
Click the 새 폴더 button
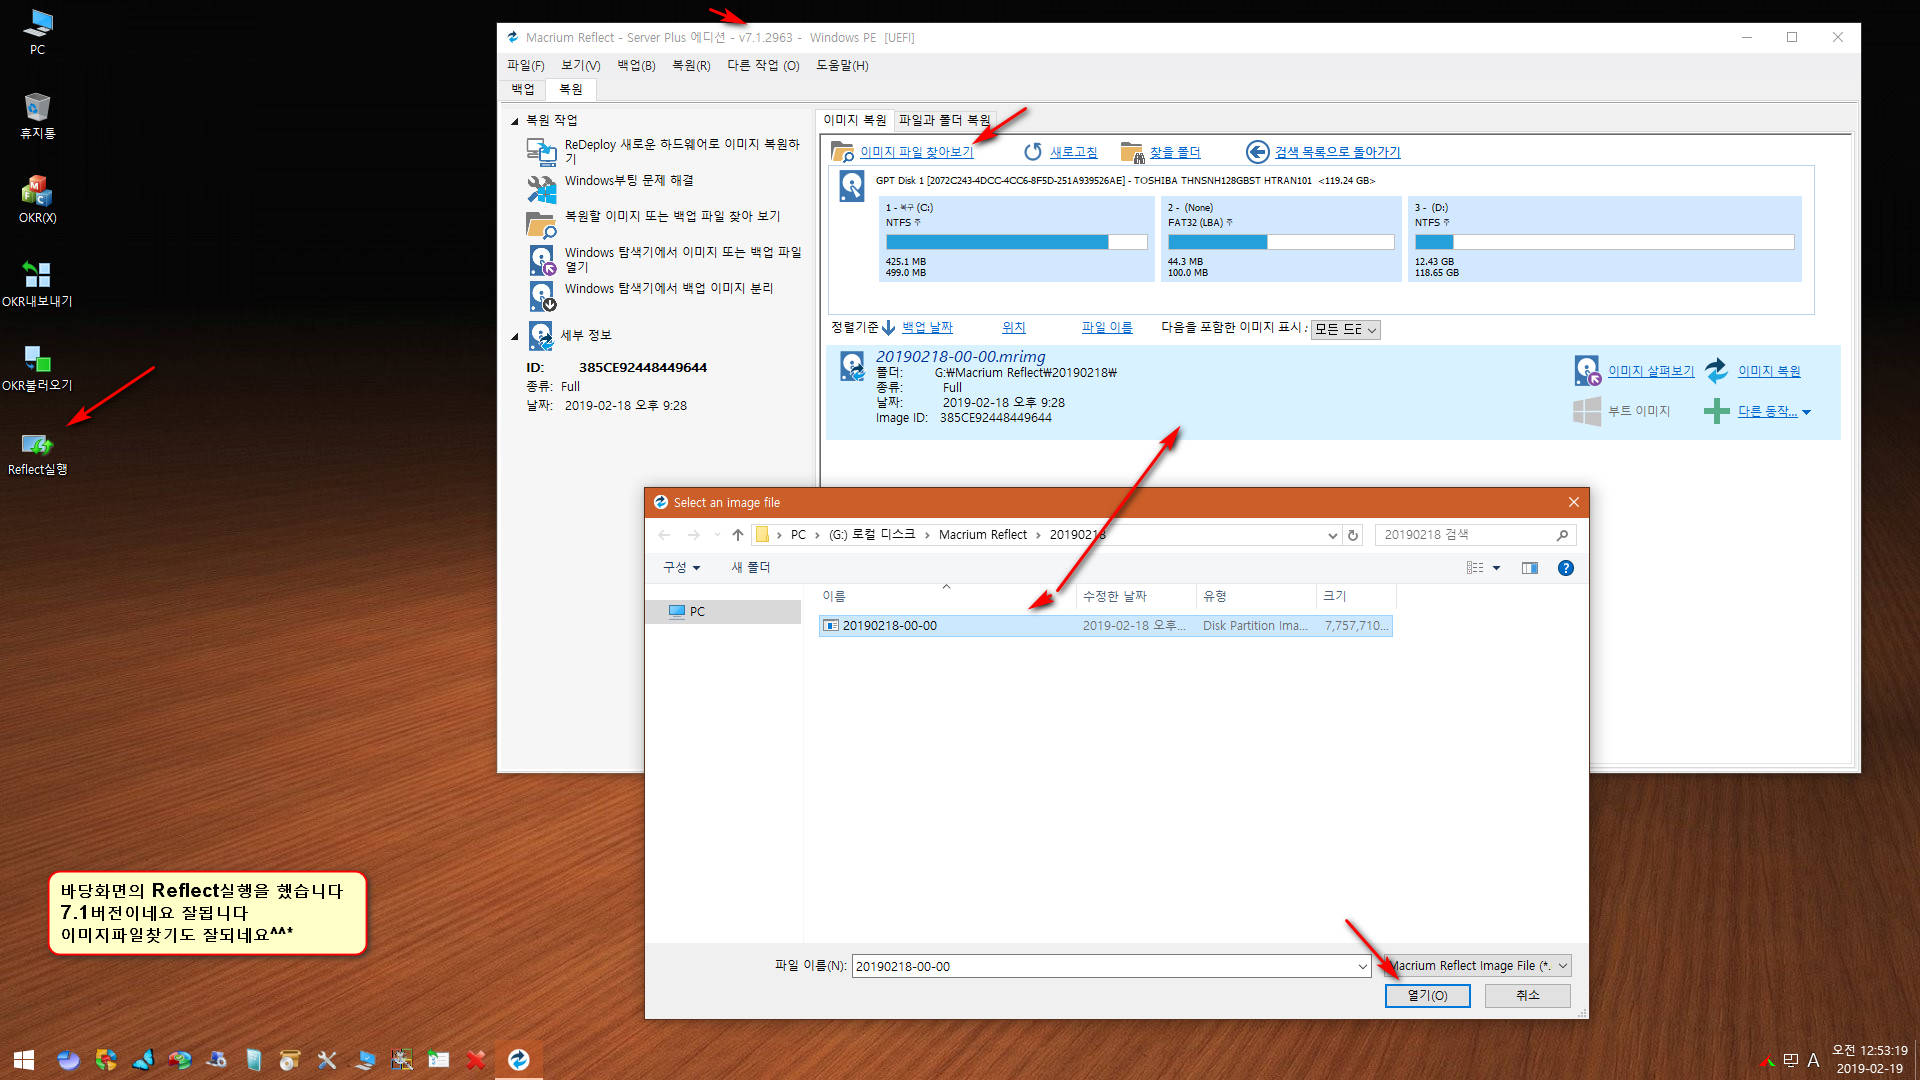tap(750, 568)
